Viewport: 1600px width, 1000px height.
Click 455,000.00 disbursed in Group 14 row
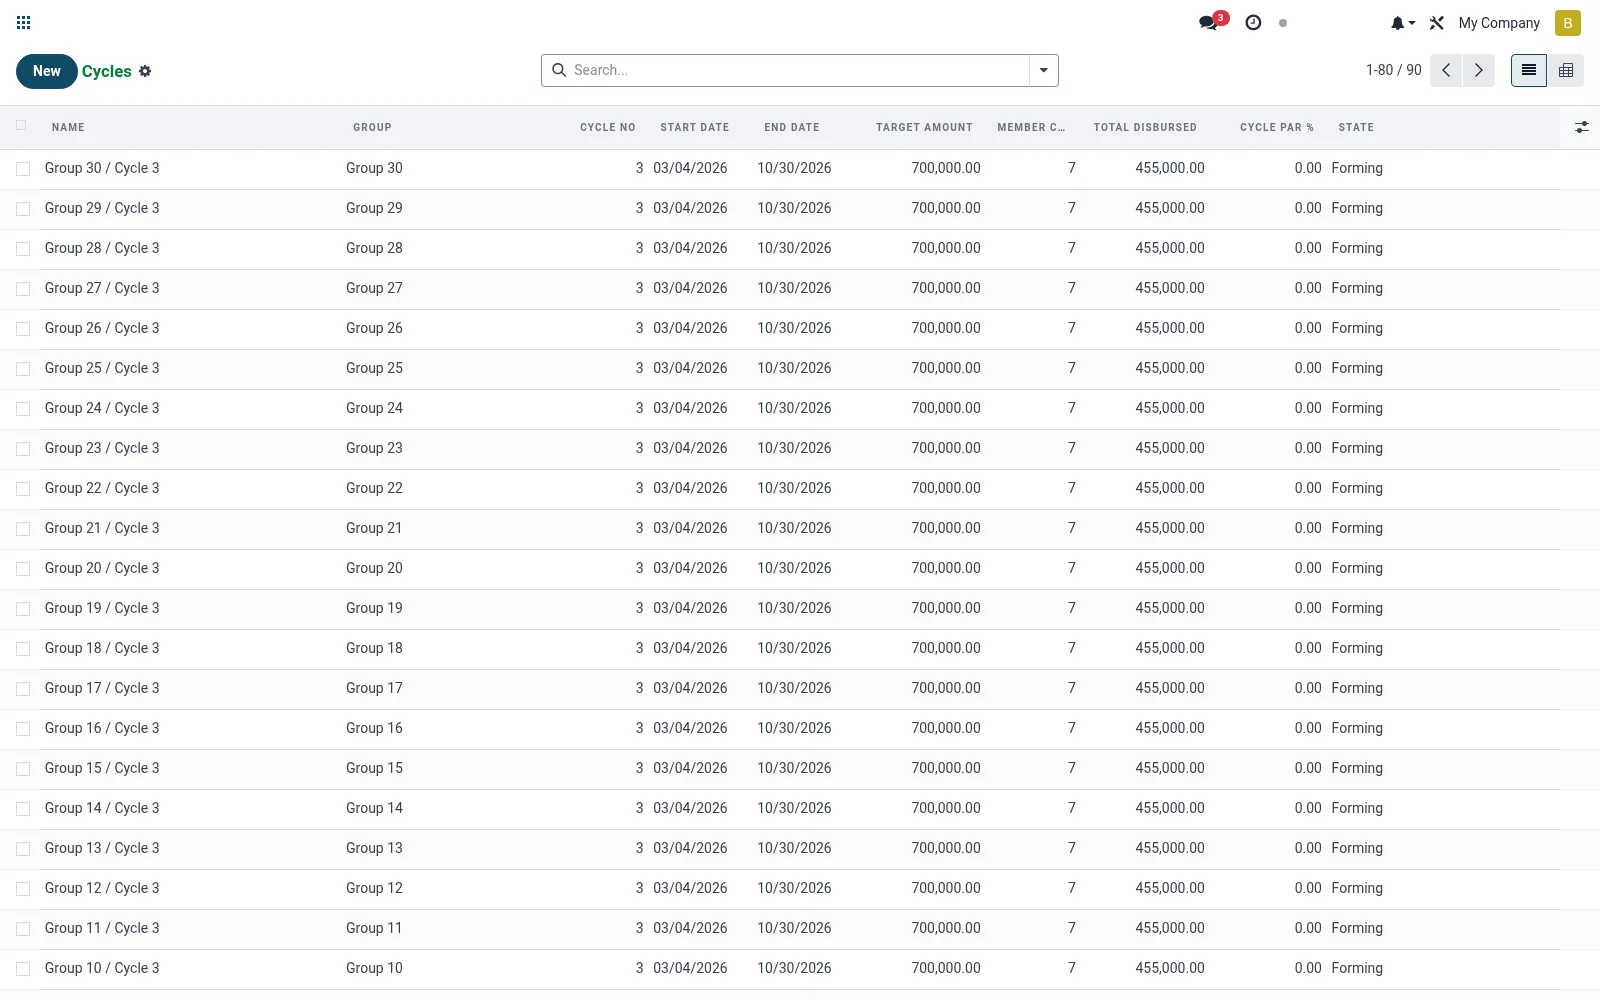click(1170, 808)
